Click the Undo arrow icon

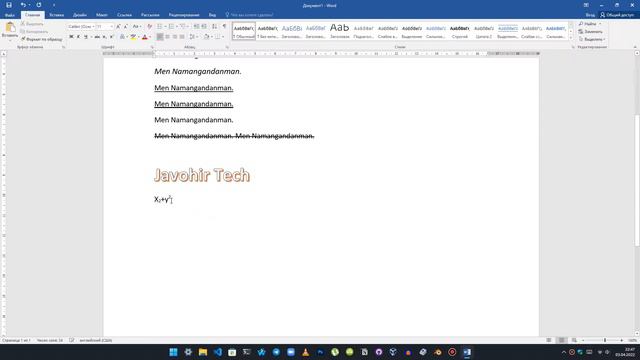(x=23, y=5)
